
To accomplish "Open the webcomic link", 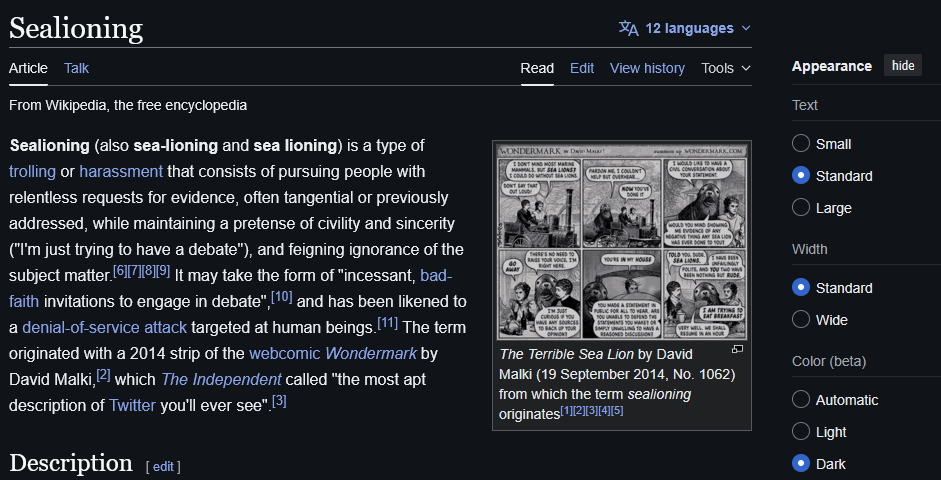I will click(285, 353).
